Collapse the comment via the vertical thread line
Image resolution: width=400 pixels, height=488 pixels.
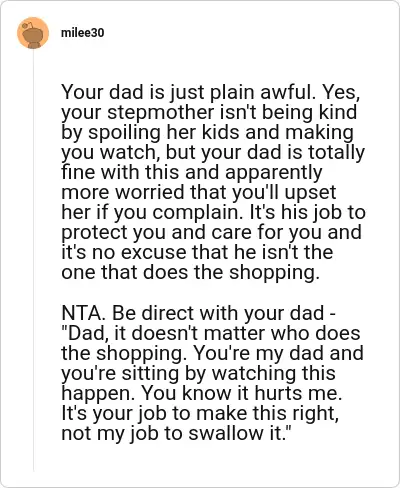pyautogui.click(x=33, y=260)
